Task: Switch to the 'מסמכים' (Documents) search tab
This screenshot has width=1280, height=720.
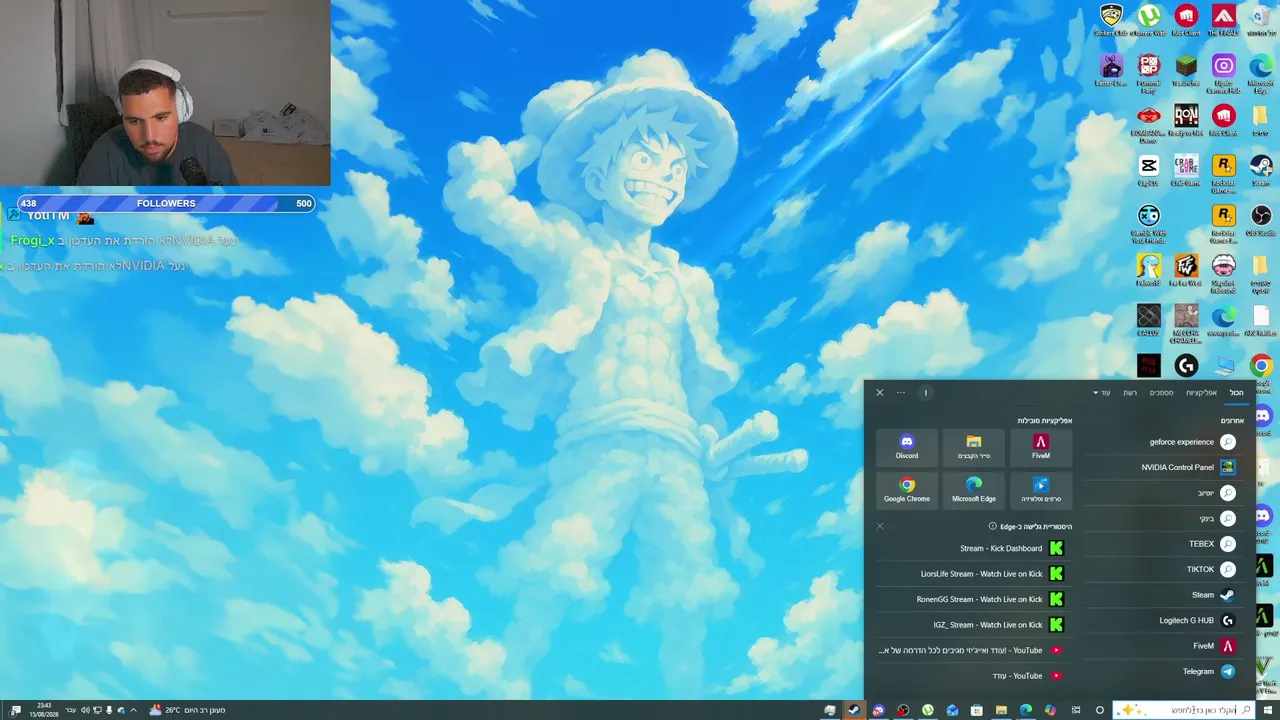Action: coord(1161,393)
